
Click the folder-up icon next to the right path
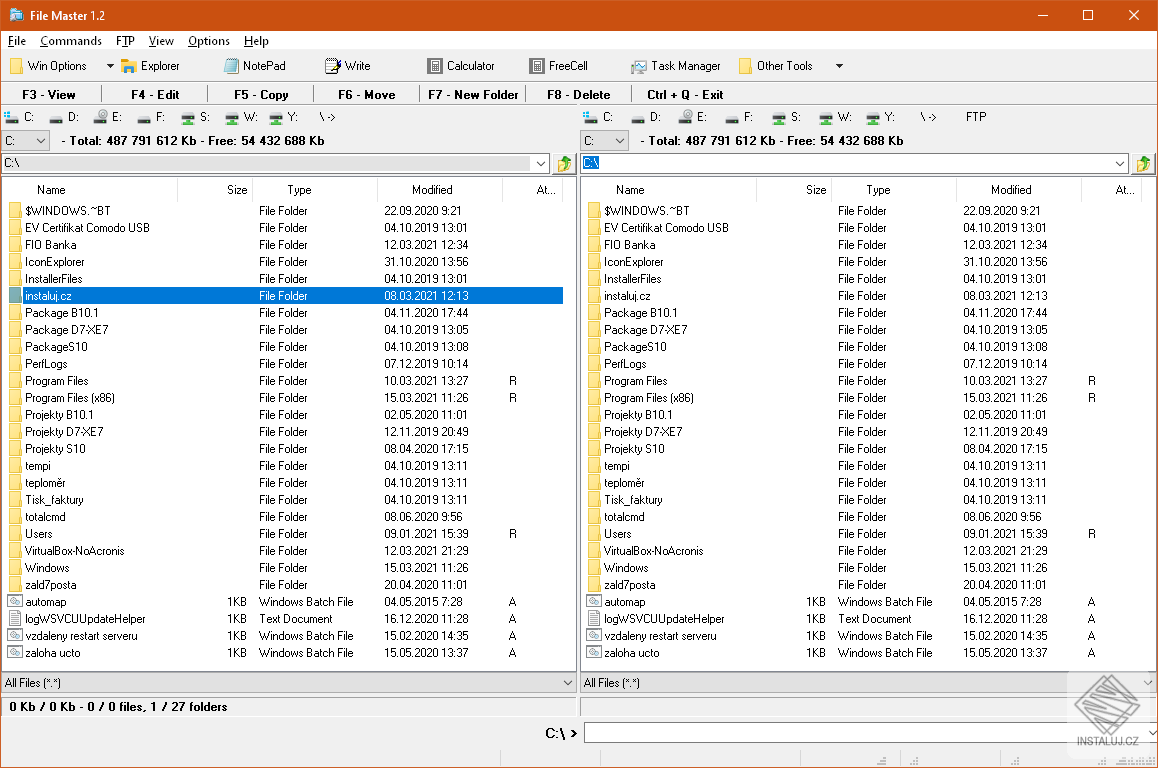tap(1144, 163)
